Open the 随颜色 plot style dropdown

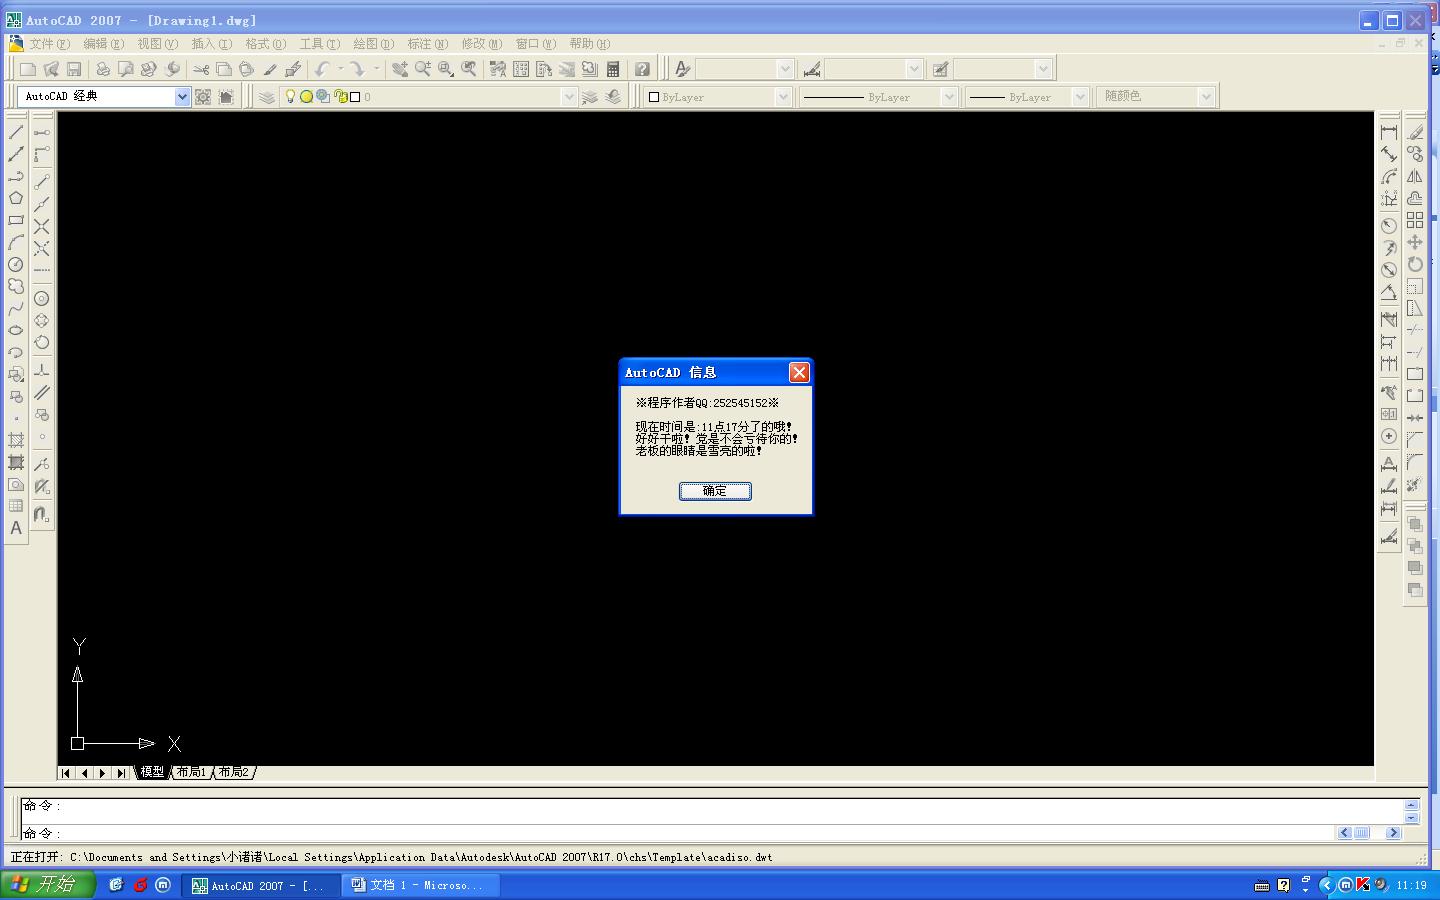(x=1206, y=97)
